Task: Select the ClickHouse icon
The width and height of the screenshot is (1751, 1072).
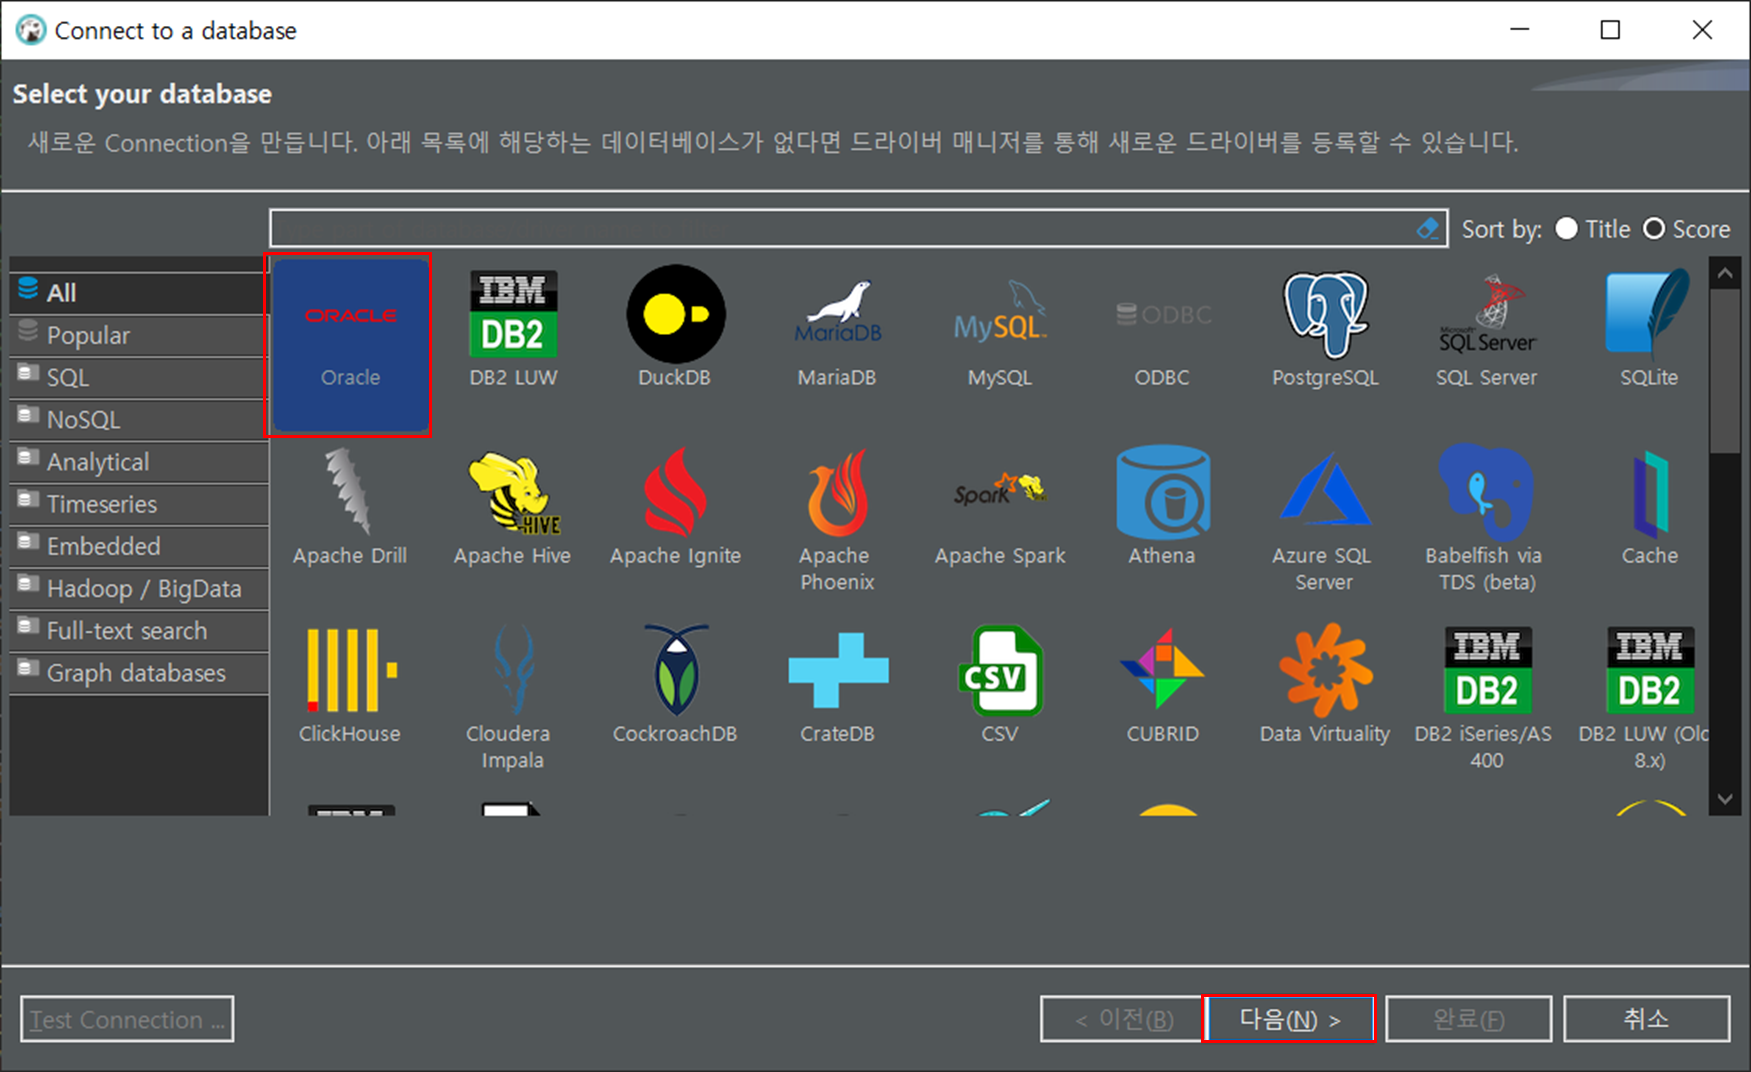Action: tap(351, 669)
